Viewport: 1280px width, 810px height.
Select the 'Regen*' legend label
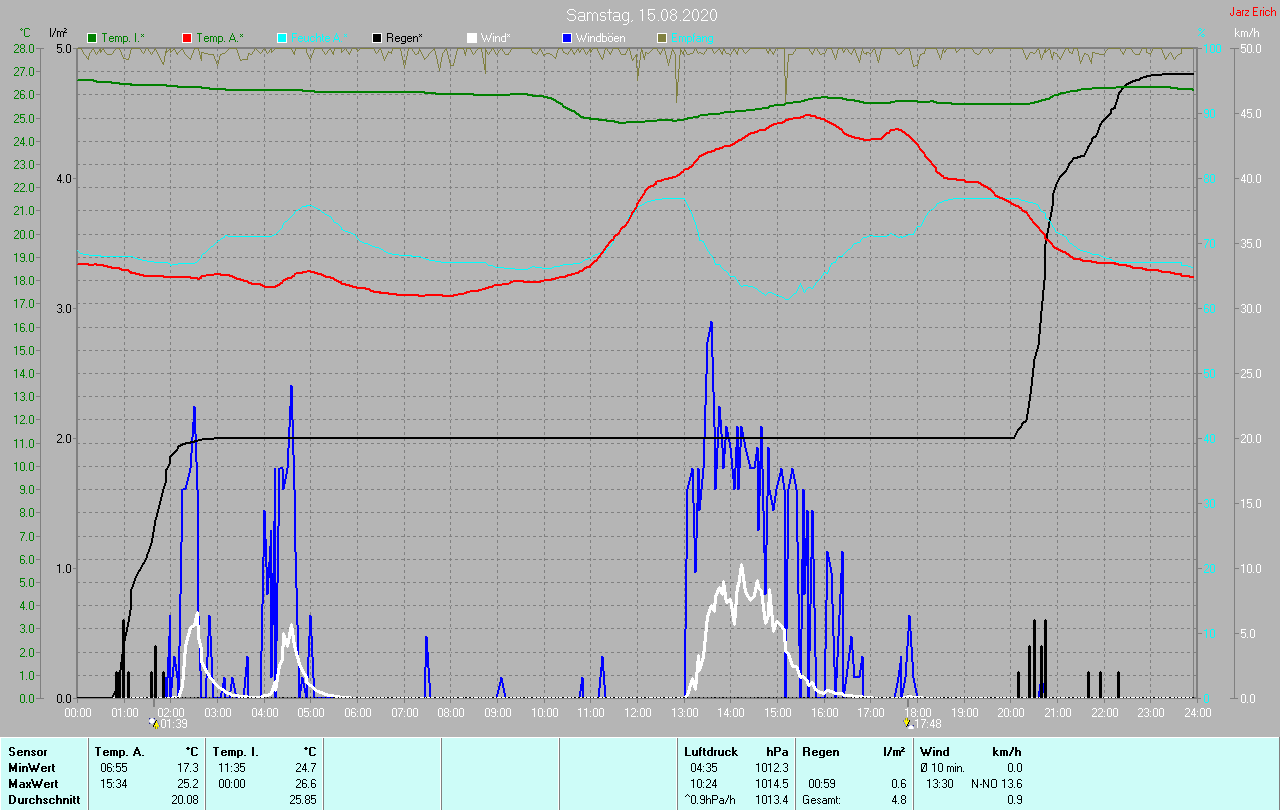click(404, 38)
